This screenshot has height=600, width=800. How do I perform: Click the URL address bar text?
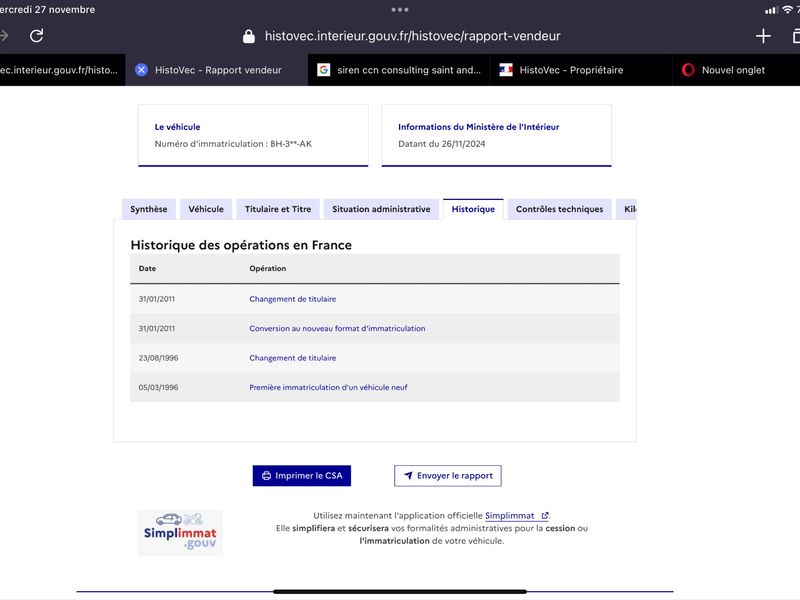(x=412, y=36)
